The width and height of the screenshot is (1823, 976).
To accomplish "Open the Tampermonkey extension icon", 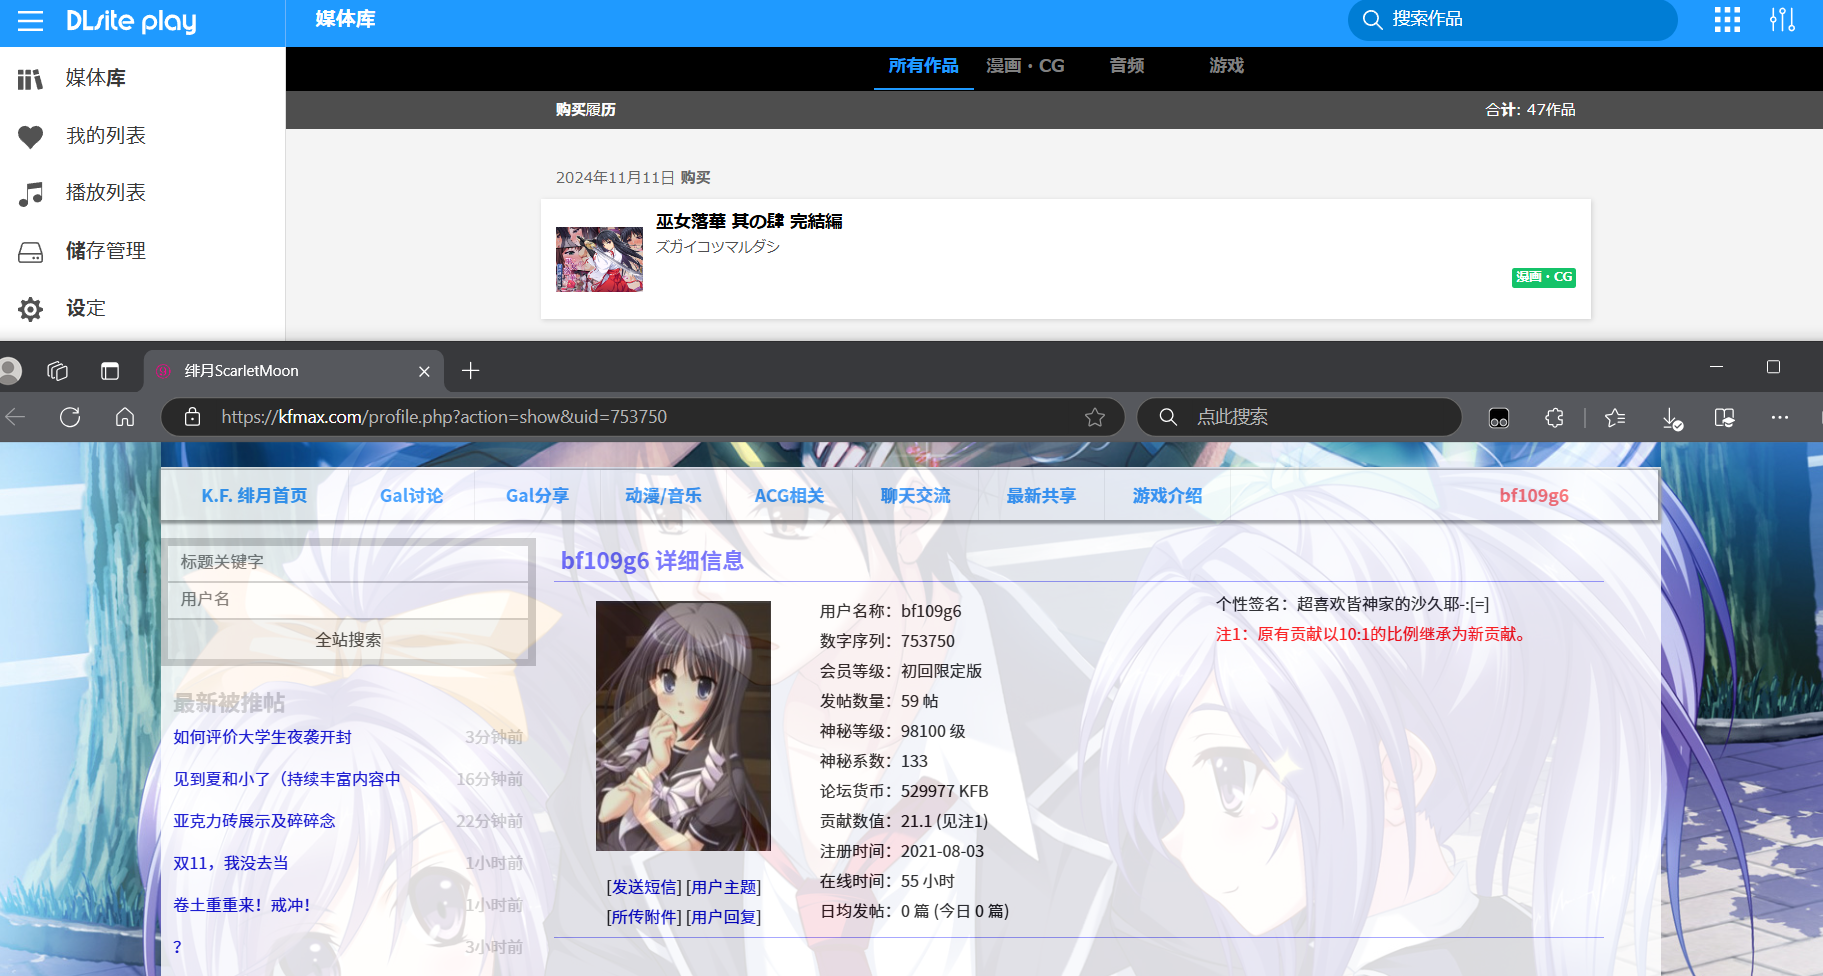I will (x=1498, y=418).
